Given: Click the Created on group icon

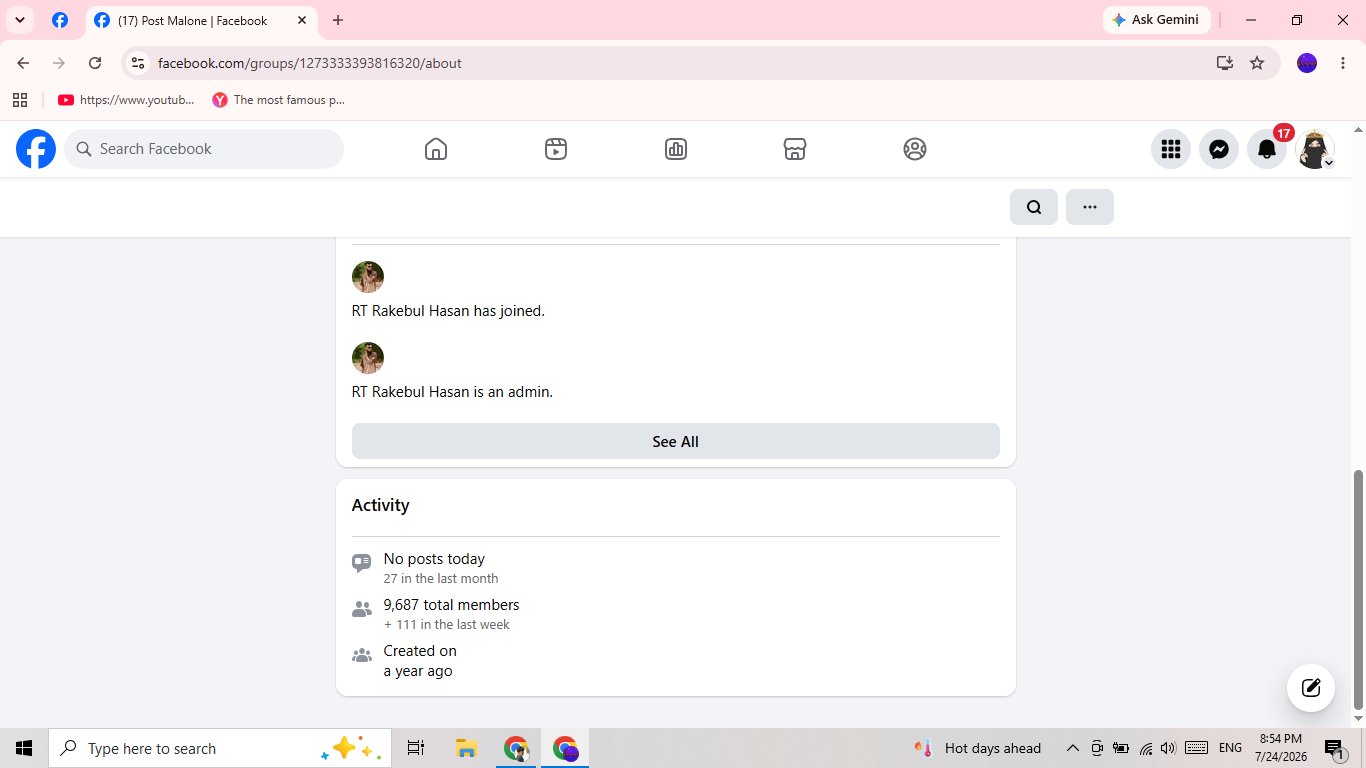Looking at the screenshot, I should 362,656.
